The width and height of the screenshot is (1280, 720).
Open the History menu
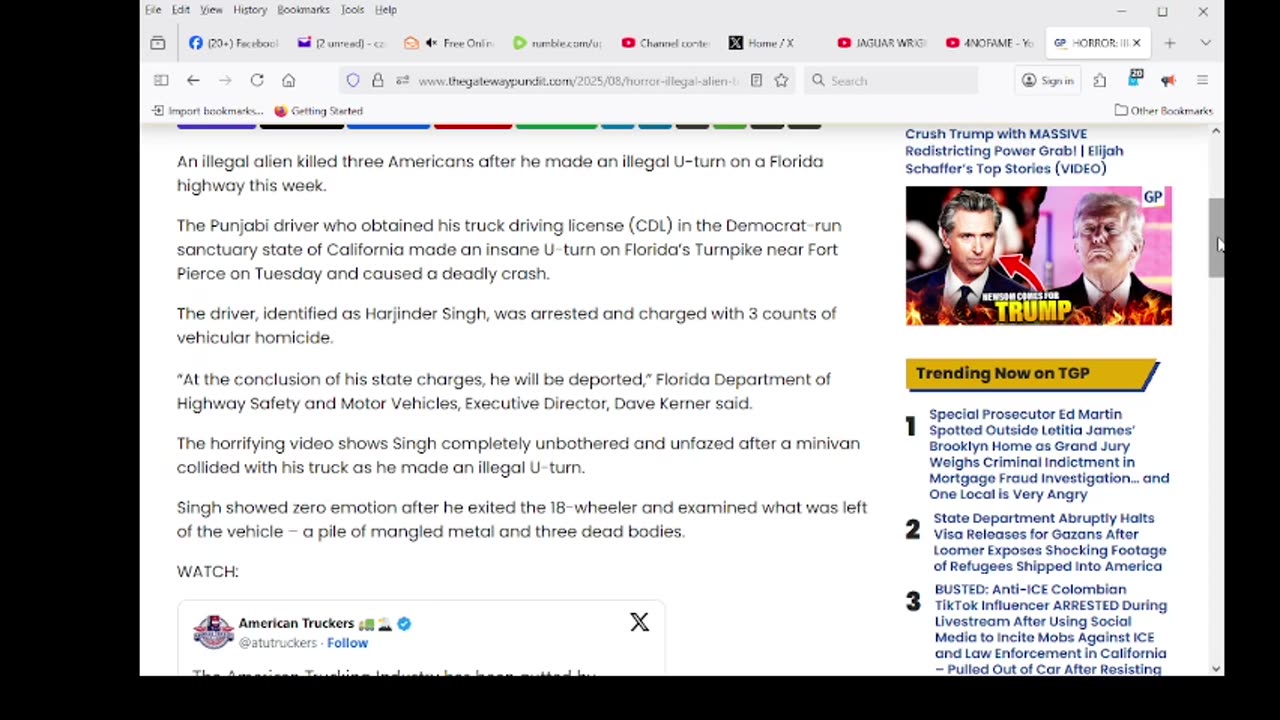click(250, 10)
